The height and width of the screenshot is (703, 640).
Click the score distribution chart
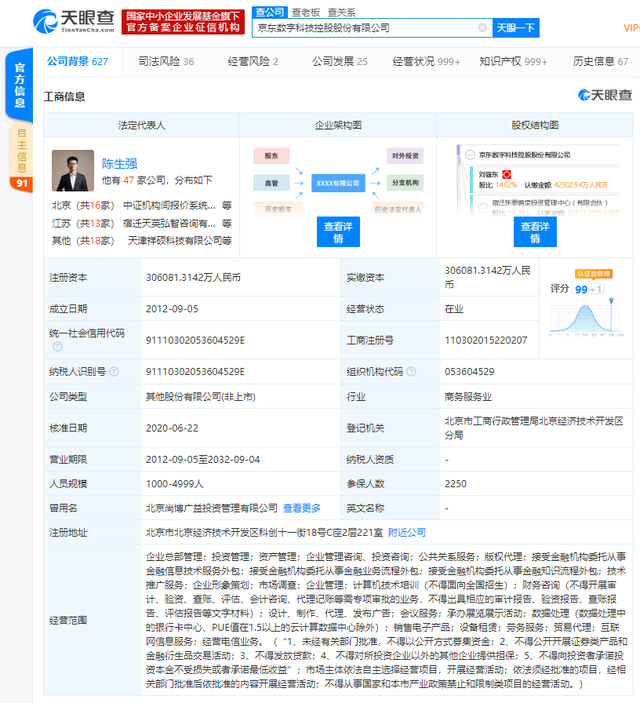pos(586,319)
